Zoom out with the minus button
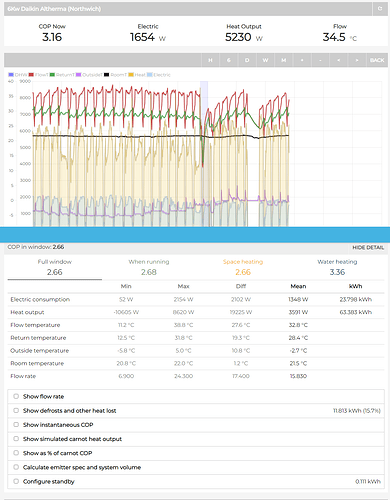Viewport: 390px width, 500px height. (320, 60)
